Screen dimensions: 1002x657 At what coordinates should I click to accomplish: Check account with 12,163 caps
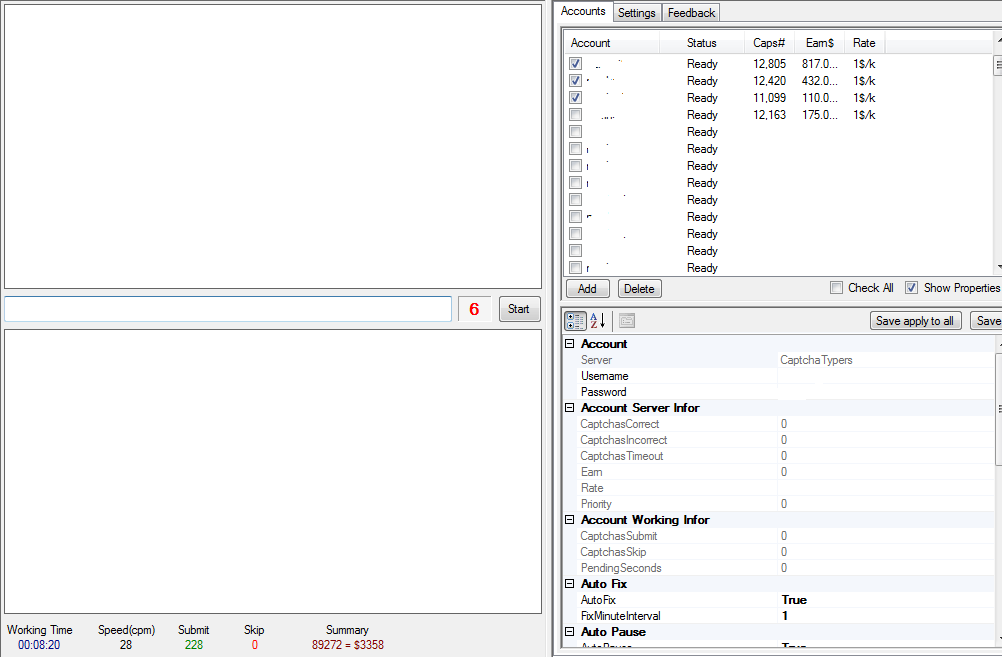click(575, 115)
